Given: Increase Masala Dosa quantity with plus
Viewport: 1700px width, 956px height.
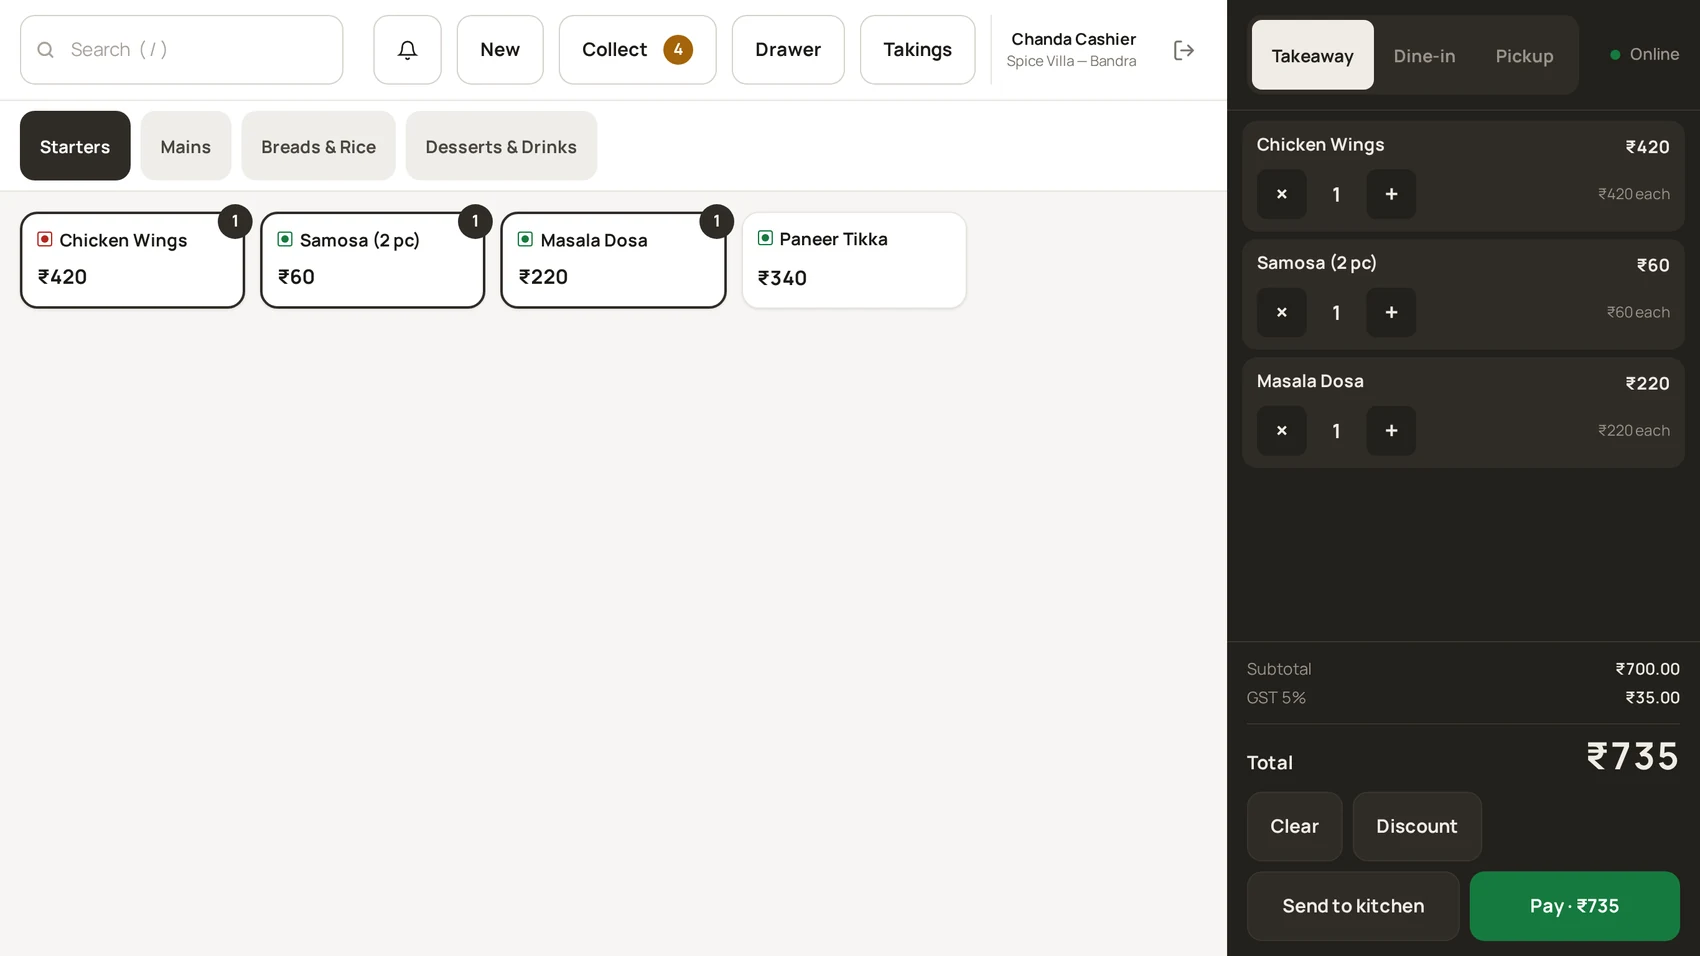Looking at the screenshot, I should (1391, 431).
